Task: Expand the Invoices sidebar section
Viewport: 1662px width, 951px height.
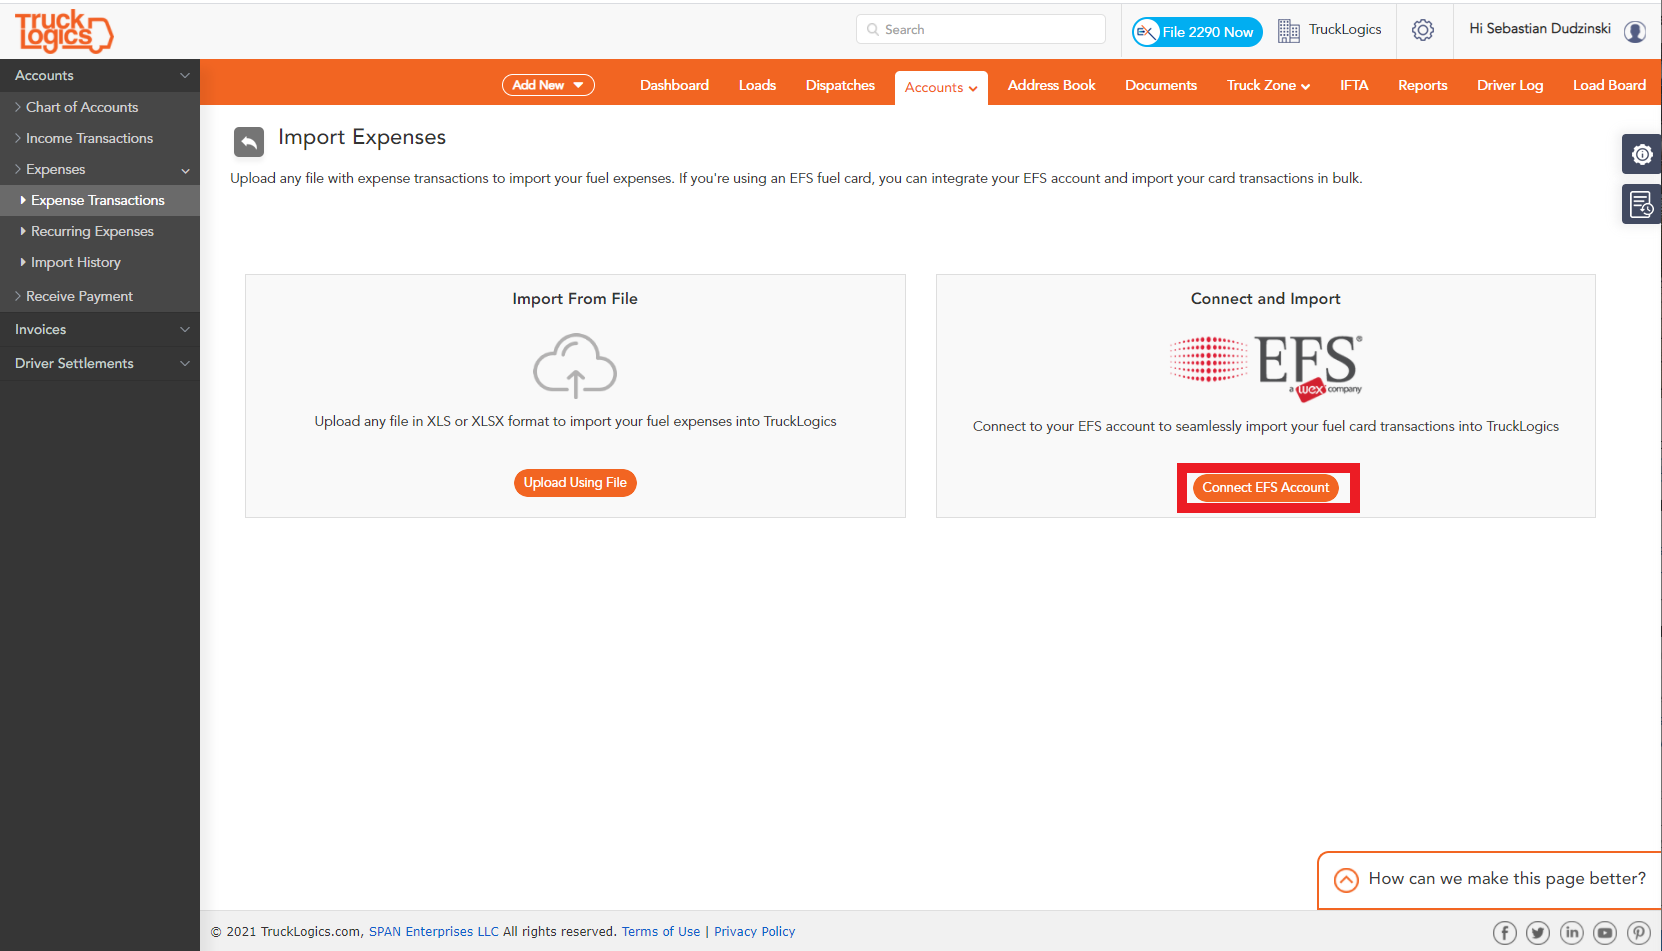Action: coord(100,329)
